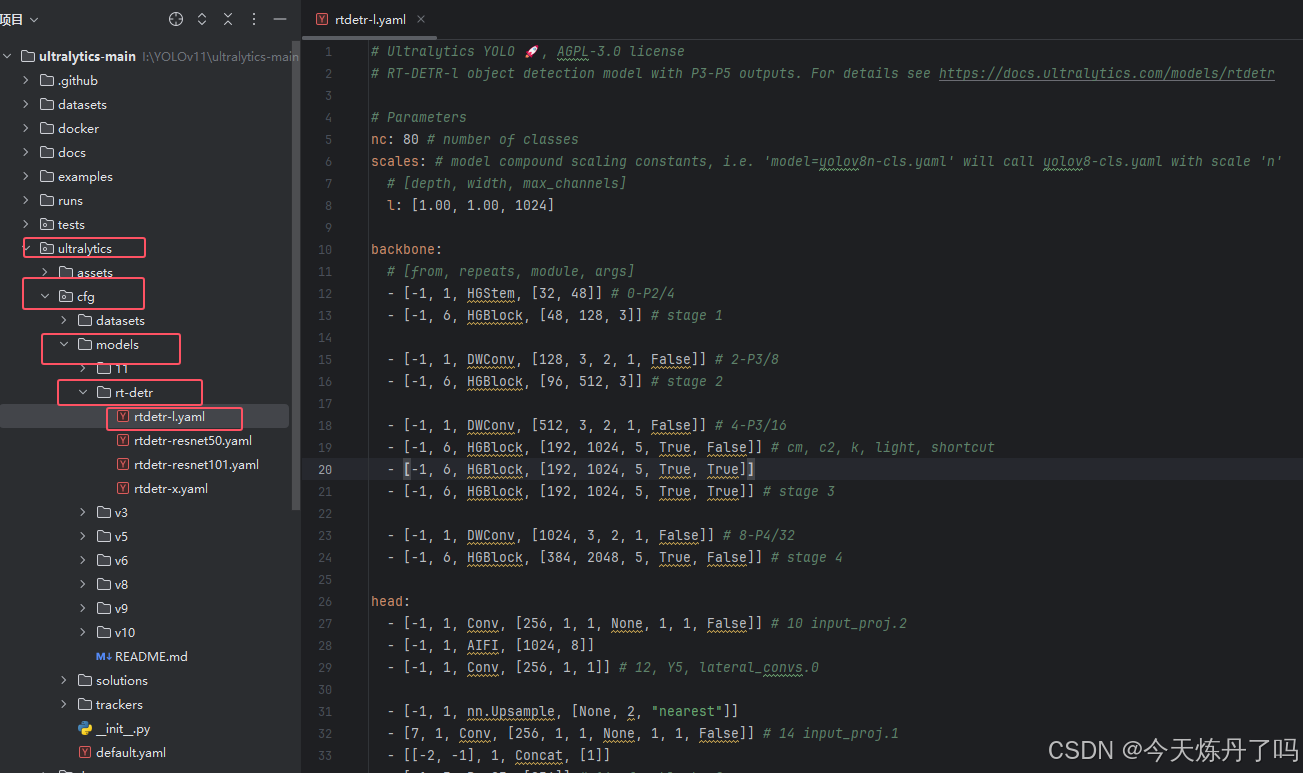Collapse the ultralytics-main root folder
Viewport: 1303px width, 773px height.
click(x=8, y=56)
